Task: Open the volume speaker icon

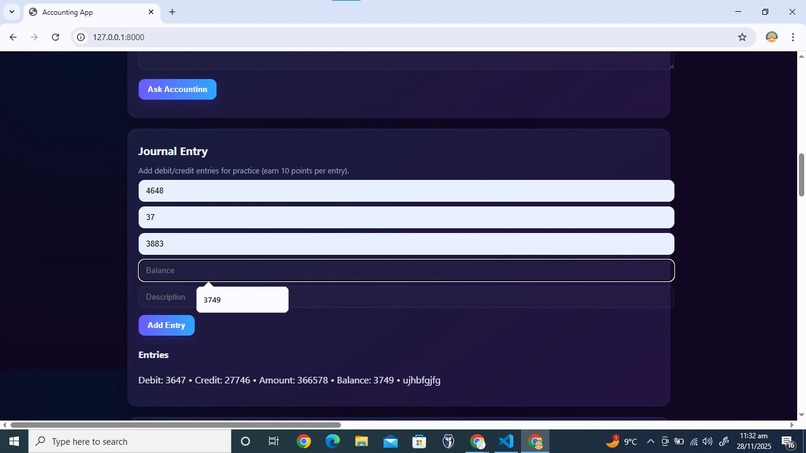Action: click(x=708, y=441)
